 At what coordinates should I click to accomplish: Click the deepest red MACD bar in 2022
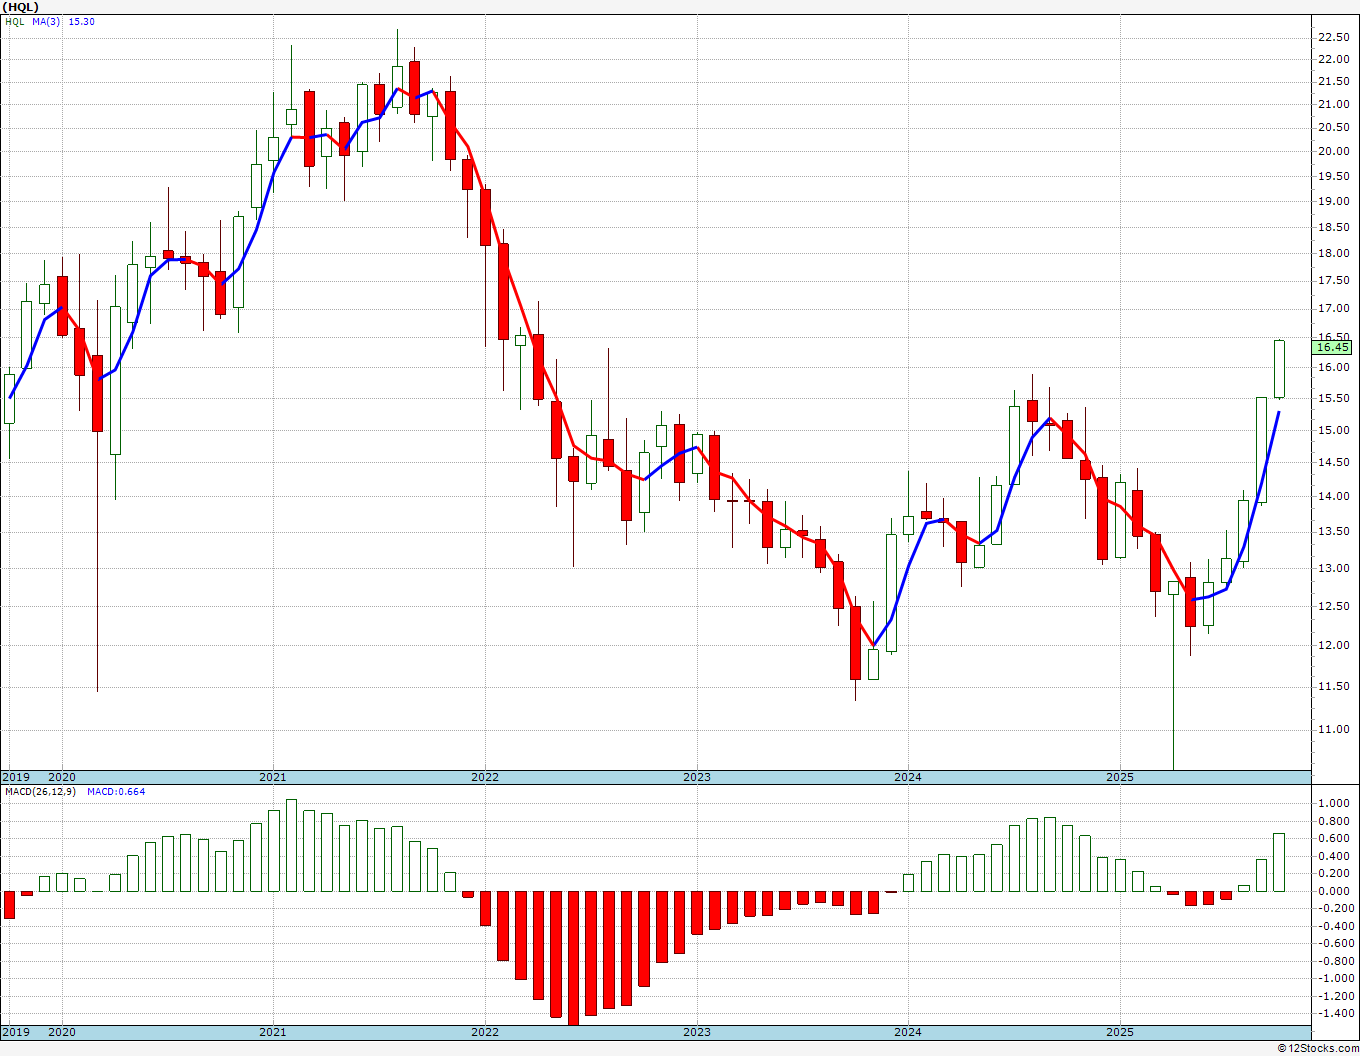pos(573,957)
